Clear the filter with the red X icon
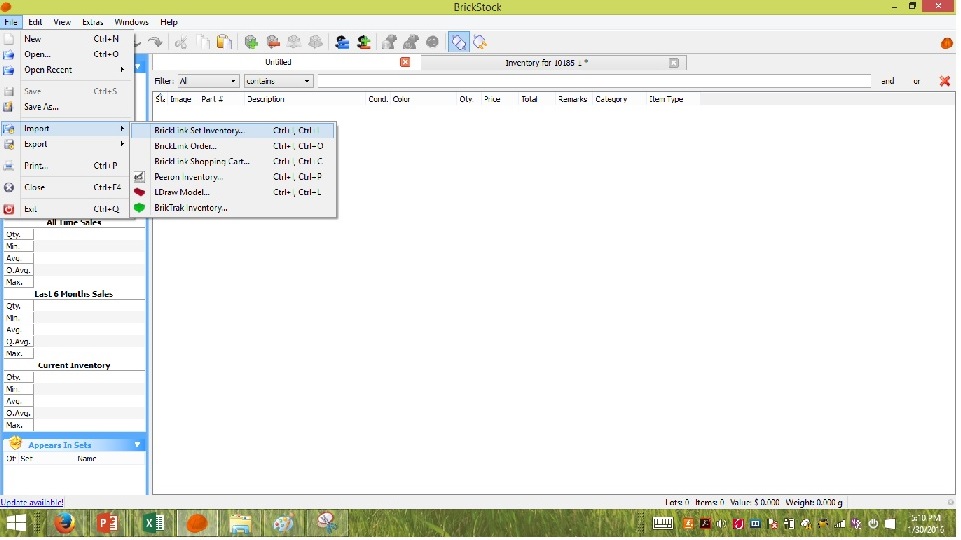Viewport: 961px width, 540px height. click(x=944, y=81)
